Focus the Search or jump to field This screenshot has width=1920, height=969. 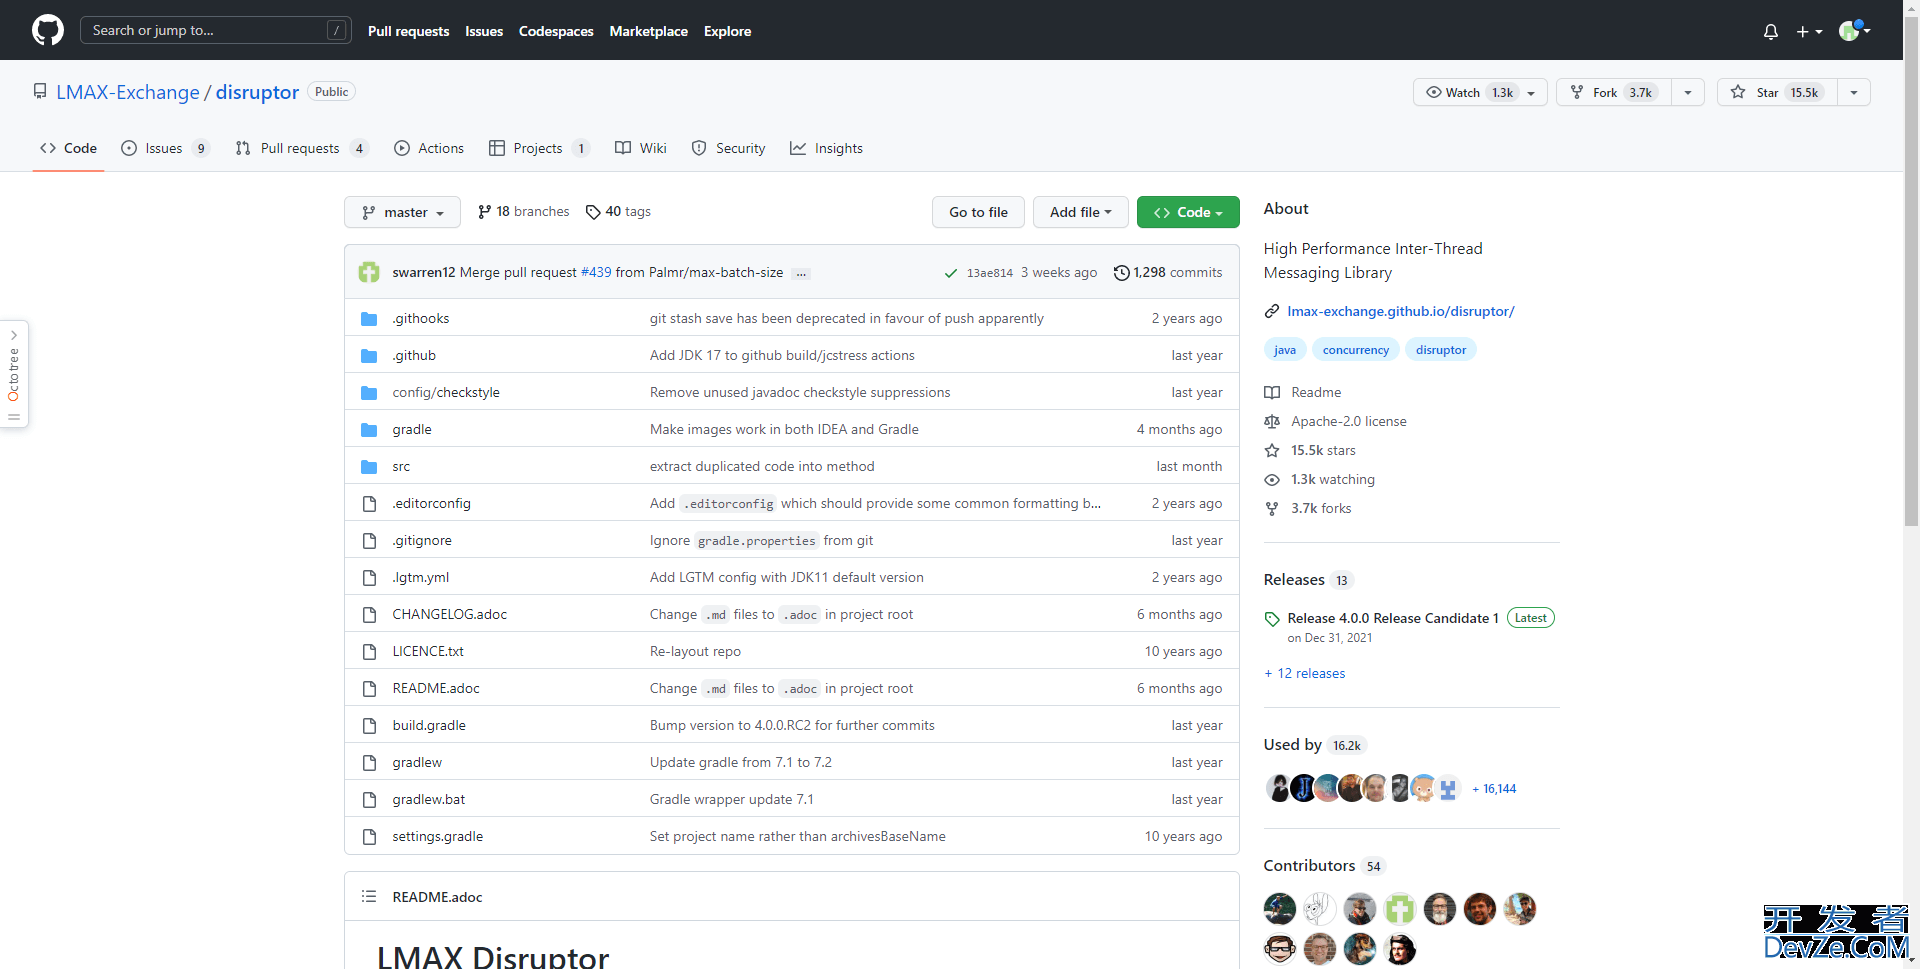click(207, 30)
